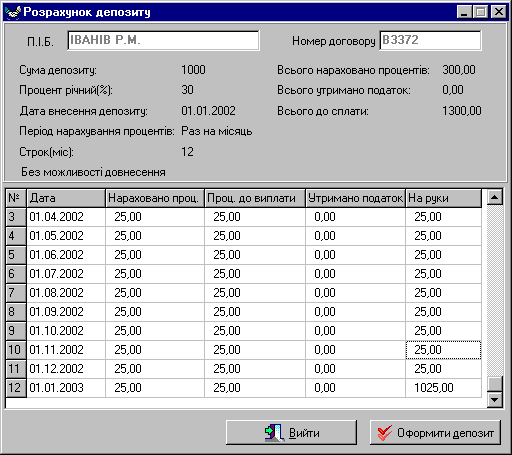Minimize the Розрахунок депозиту window

[464, 12]
